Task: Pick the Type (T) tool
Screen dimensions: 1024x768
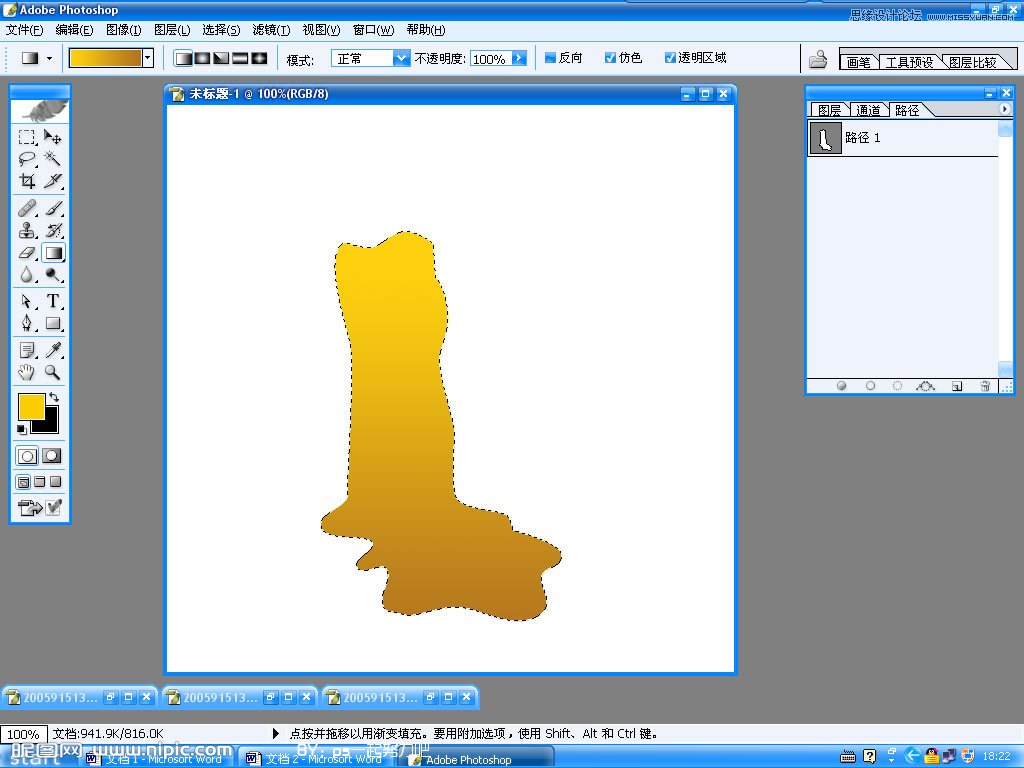Action: coord(53,301)
